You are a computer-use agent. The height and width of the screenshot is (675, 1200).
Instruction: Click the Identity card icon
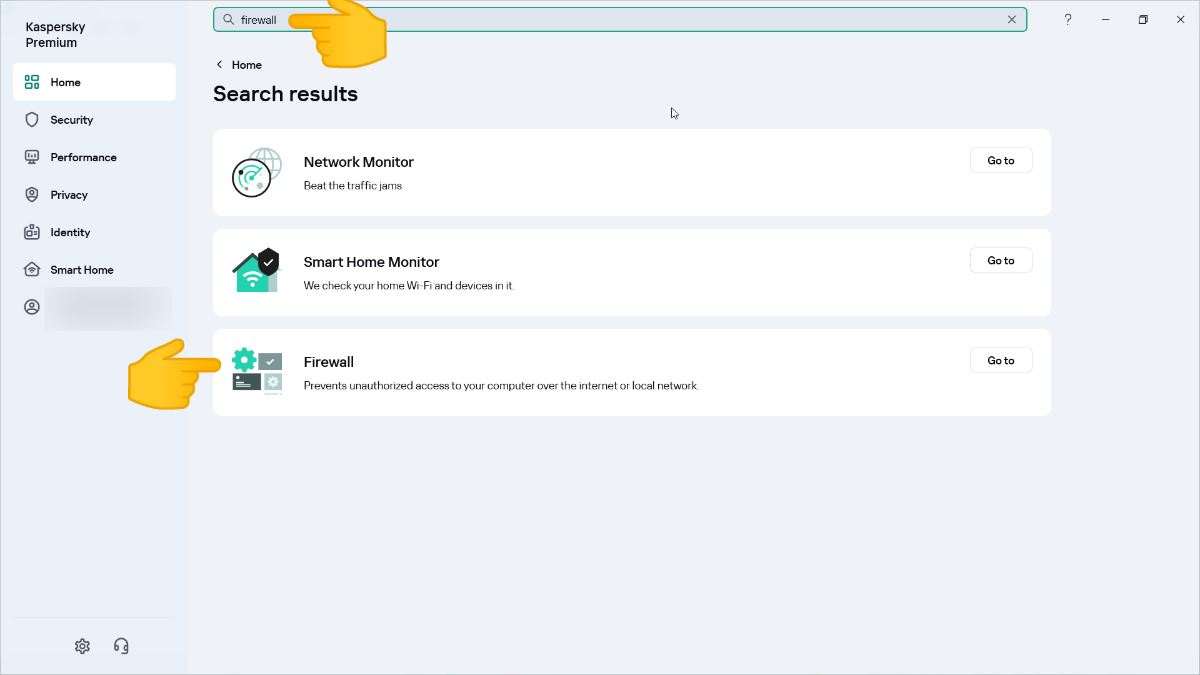point(32,232)
